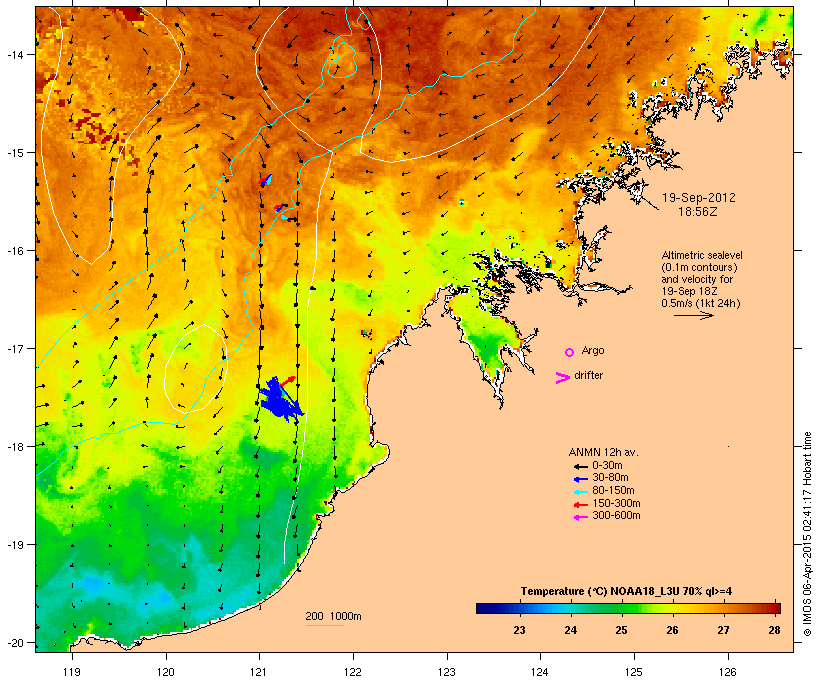This screenshot has height=680, width=820.
Task: Click the longitude axis label 124
Action: click(x=540, y=672)
